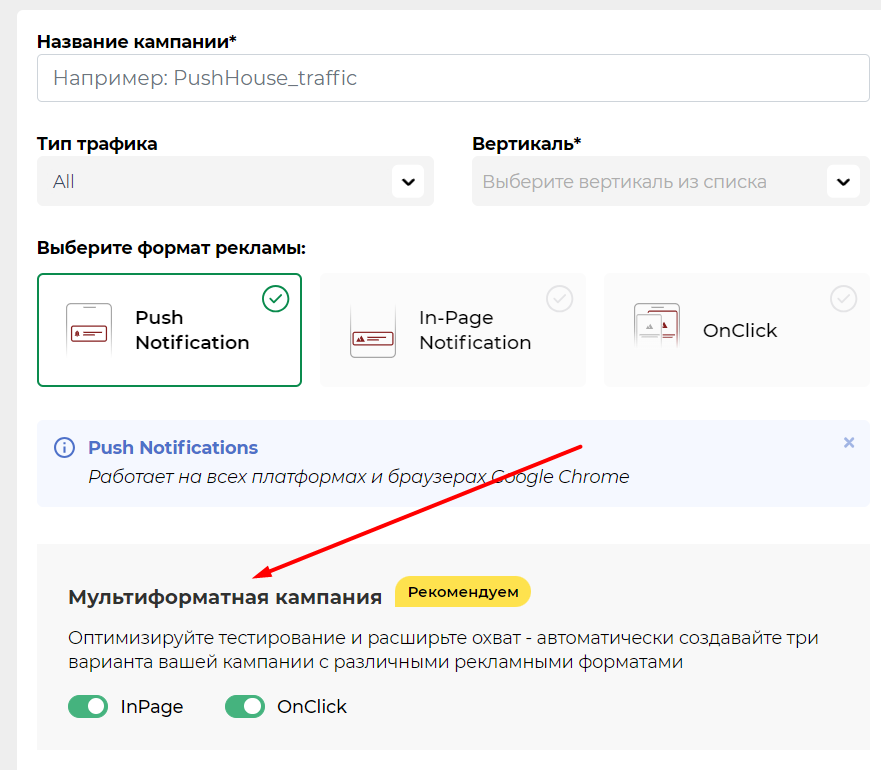Focus the Название кампании input field
This screenshot has height=770, width=881.
point(453,78)
